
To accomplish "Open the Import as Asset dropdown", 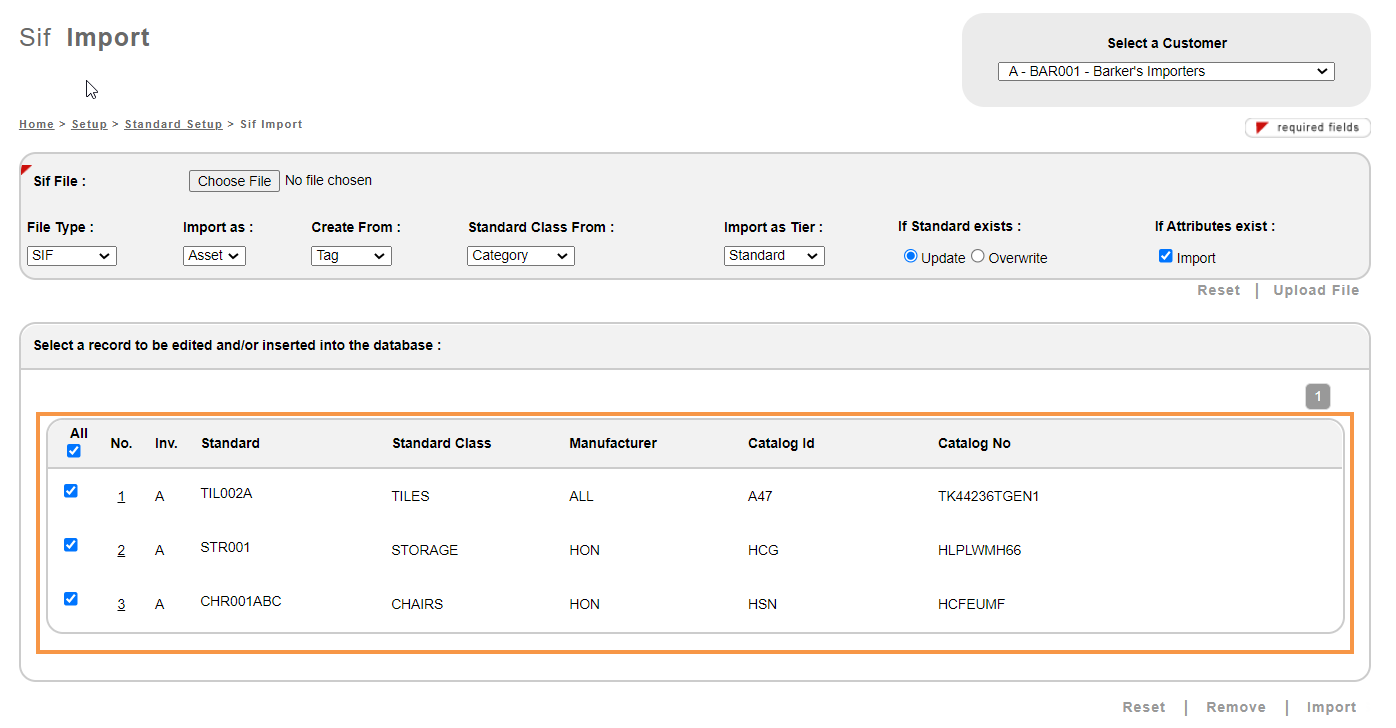I will click(x=214, y=256).
